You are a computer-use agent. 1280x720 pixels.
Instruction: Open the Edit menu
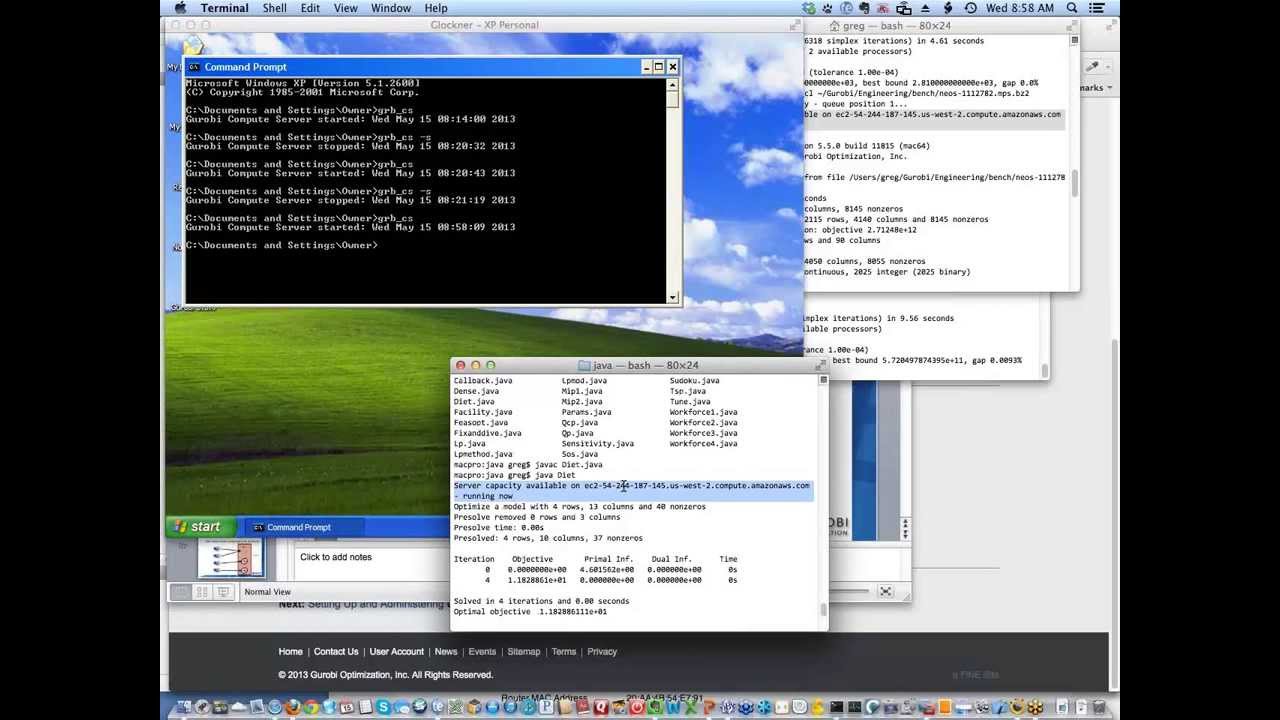click(x=311, y=8)
